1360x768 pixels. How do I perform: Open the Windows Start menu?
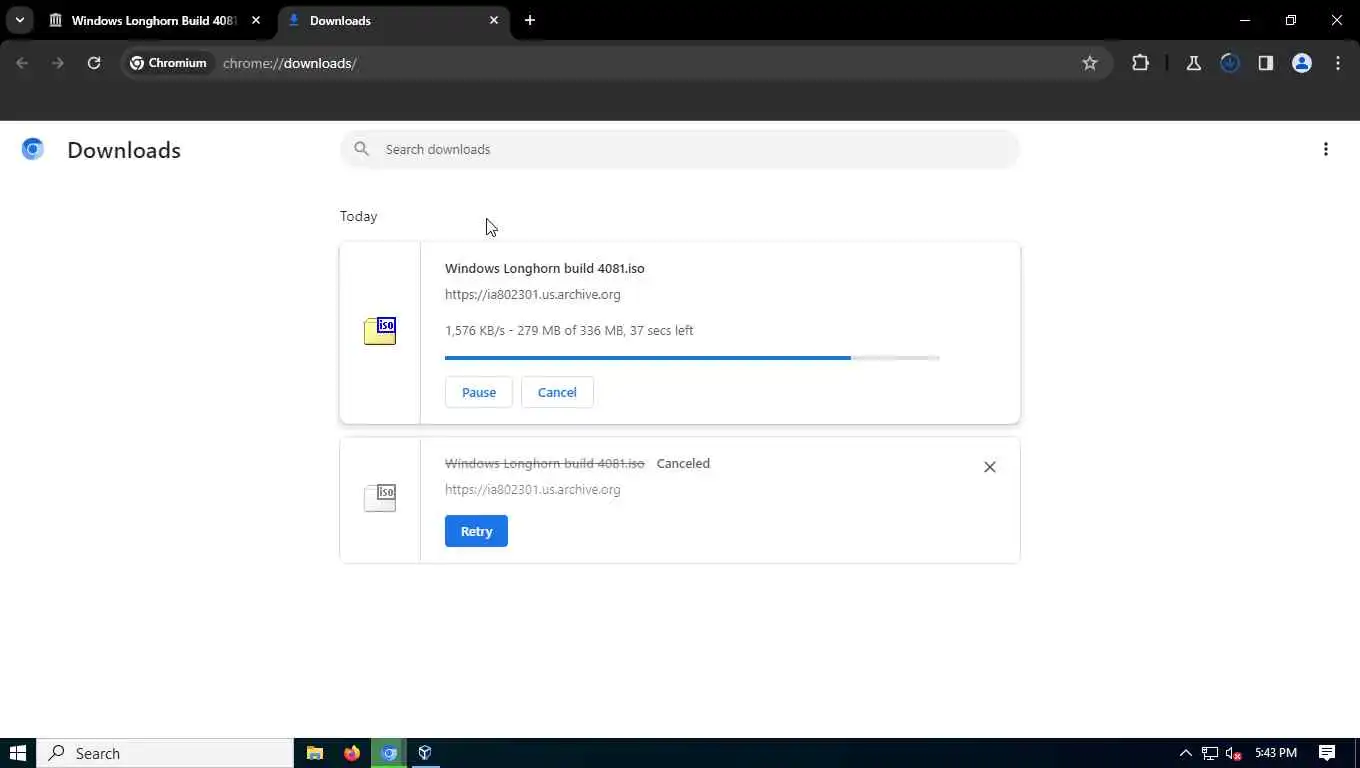click(x=18, y=753)
